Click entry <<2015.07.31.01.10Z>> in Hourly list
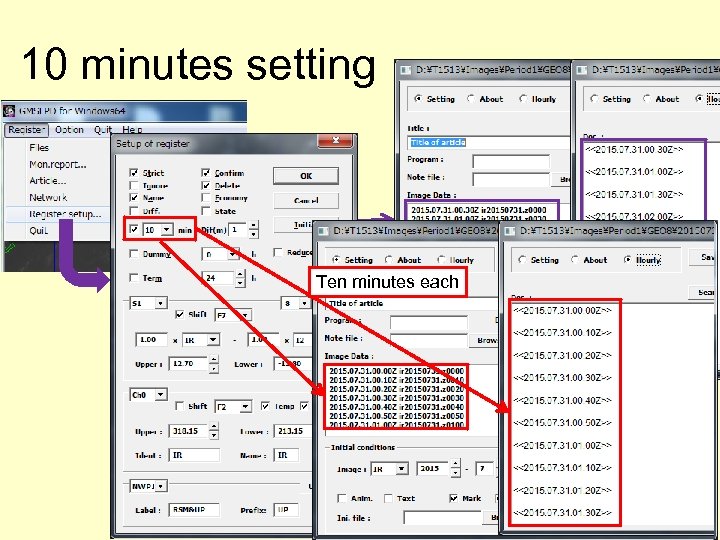 pos(562,467)
